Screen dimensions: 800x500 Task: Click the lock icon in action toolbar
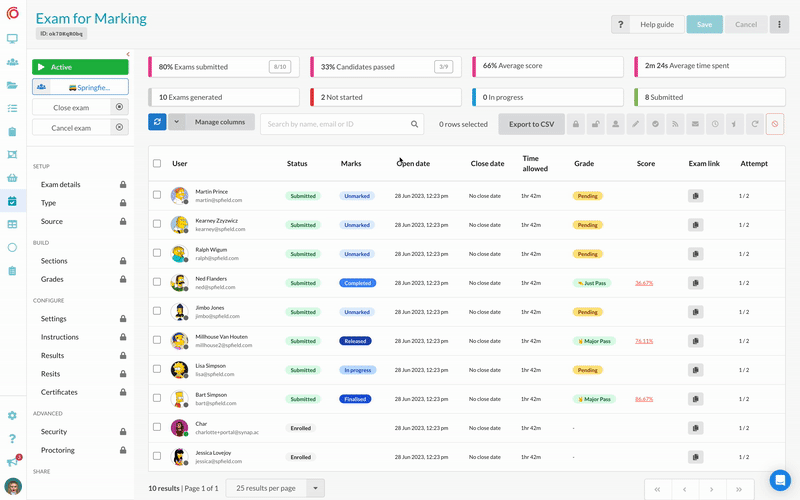576,124
